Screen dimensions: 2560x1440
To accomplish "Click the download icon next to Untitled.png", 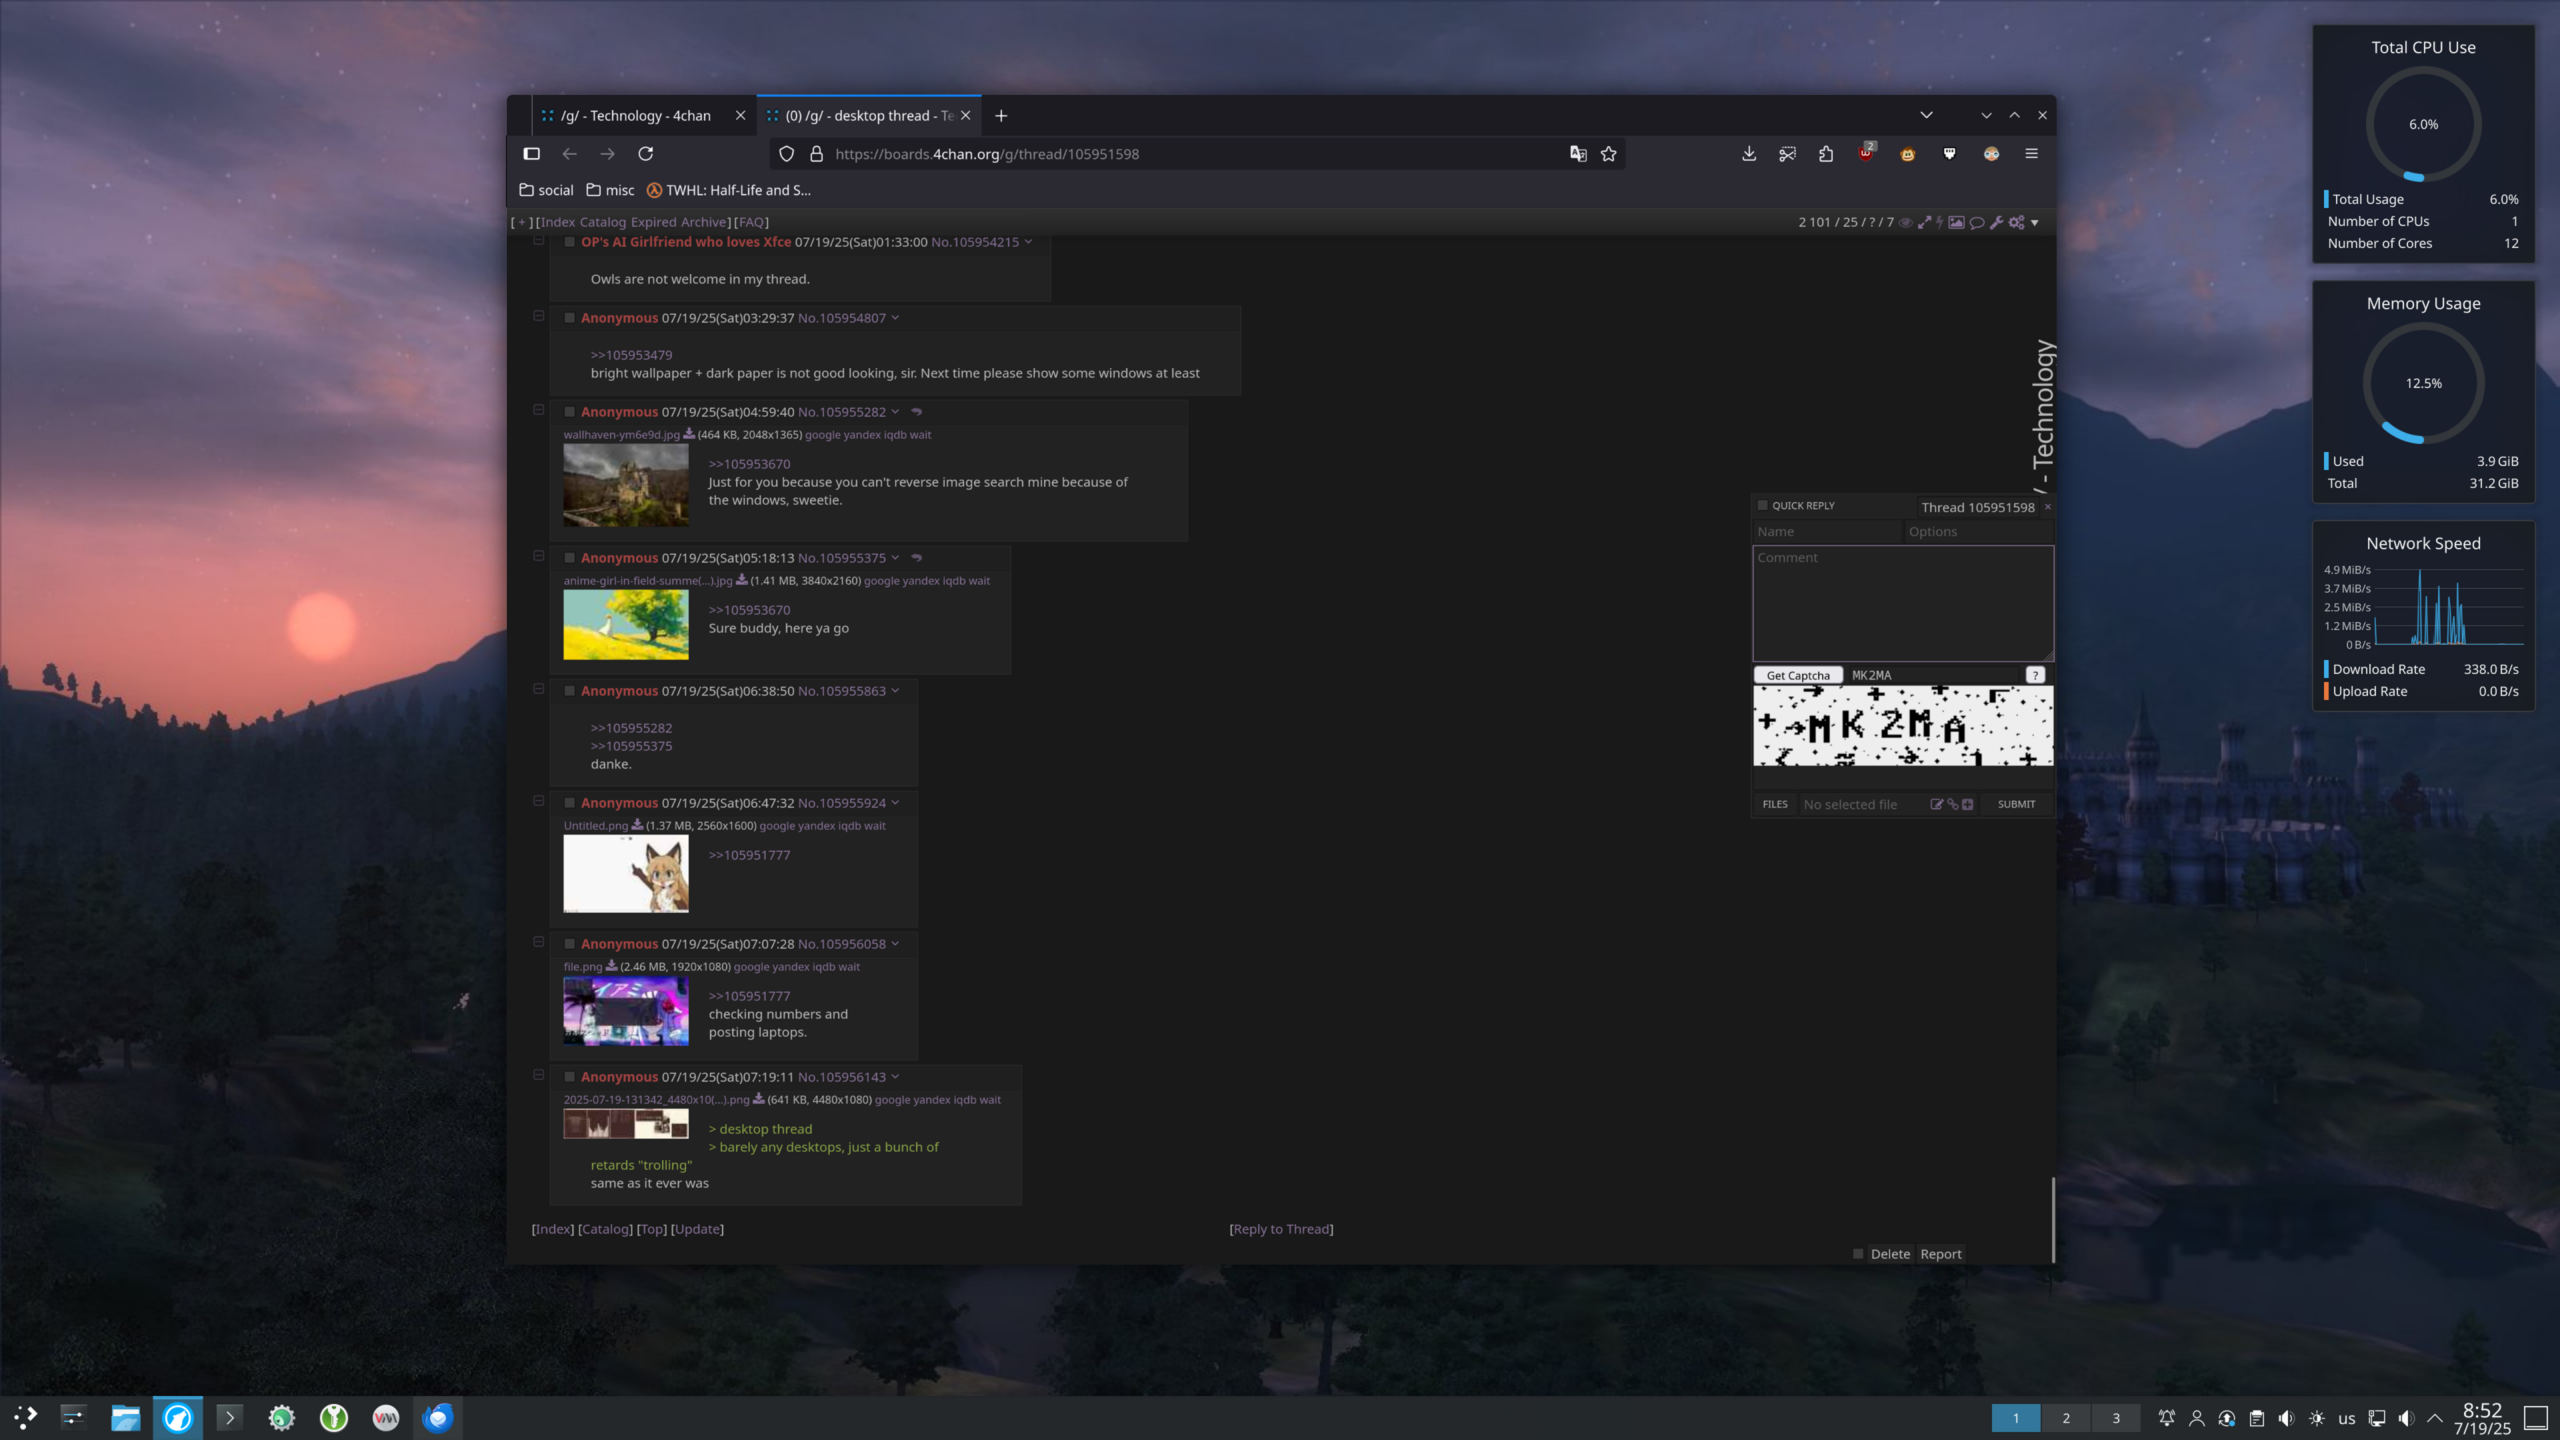I will [x=637, y=825].
